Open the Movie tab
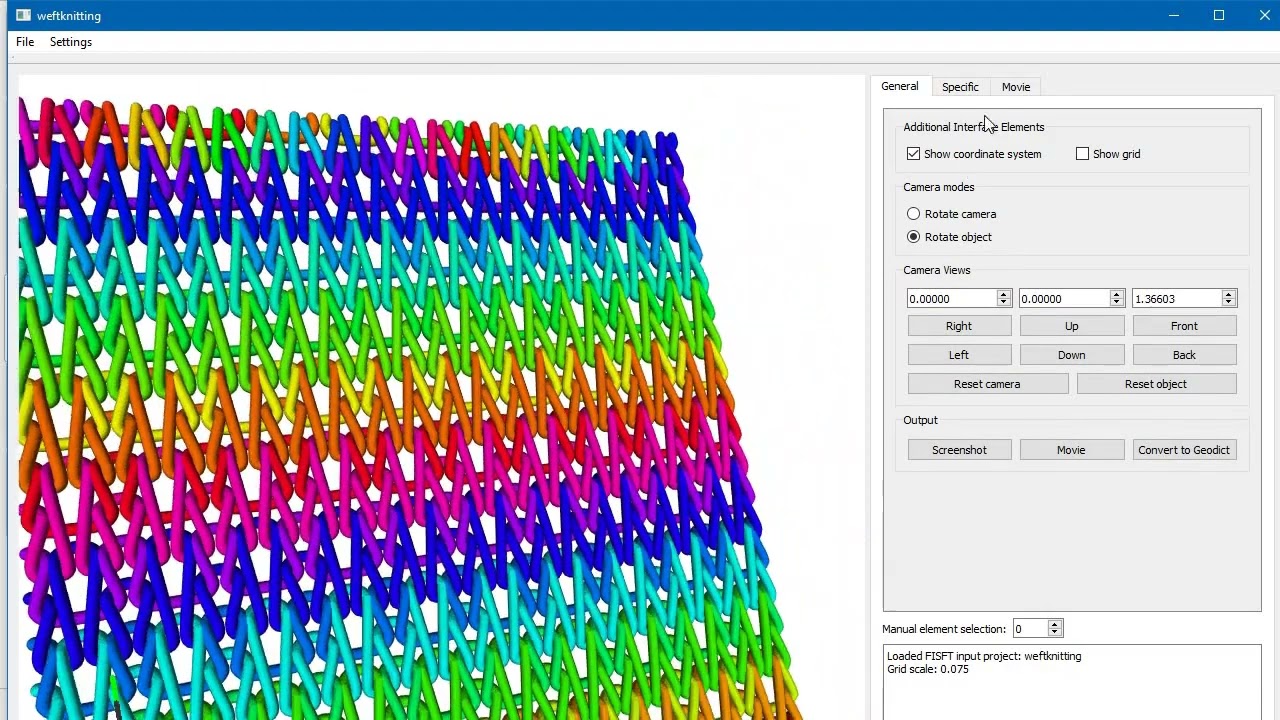The width and height of the screenshot is (1280, 720). (x=1016, y=87)
